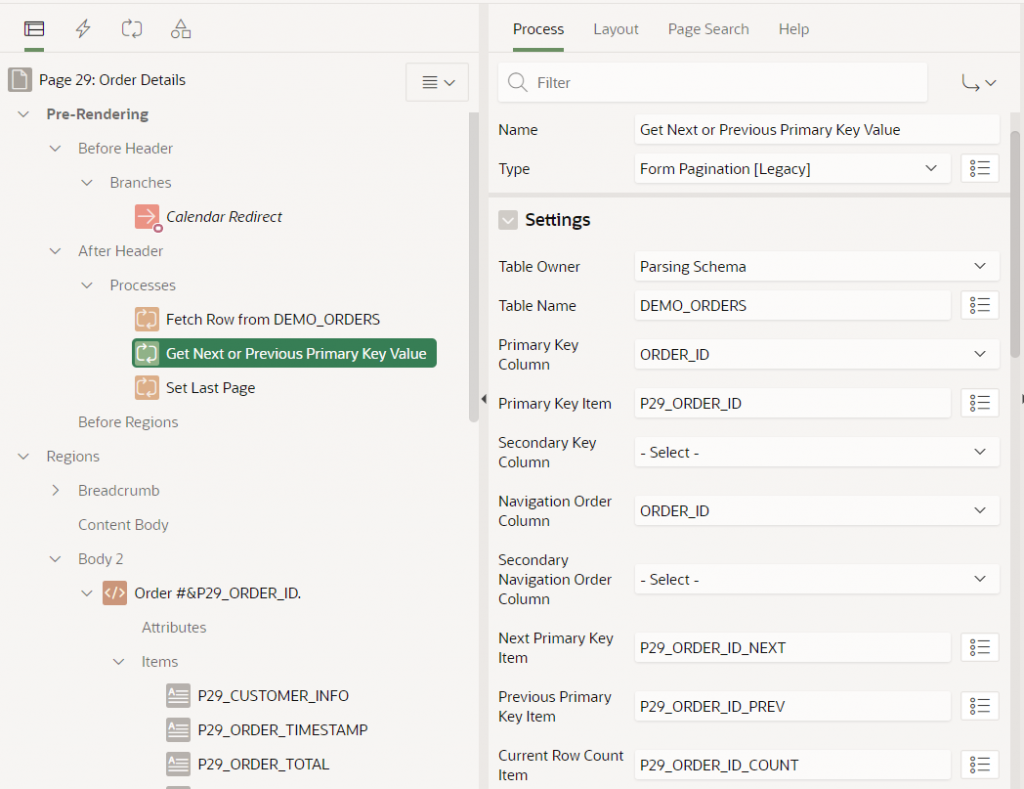Collapse the Regions node
The height and width of the screenshot is (789, 1024).
tap(24, 457)
